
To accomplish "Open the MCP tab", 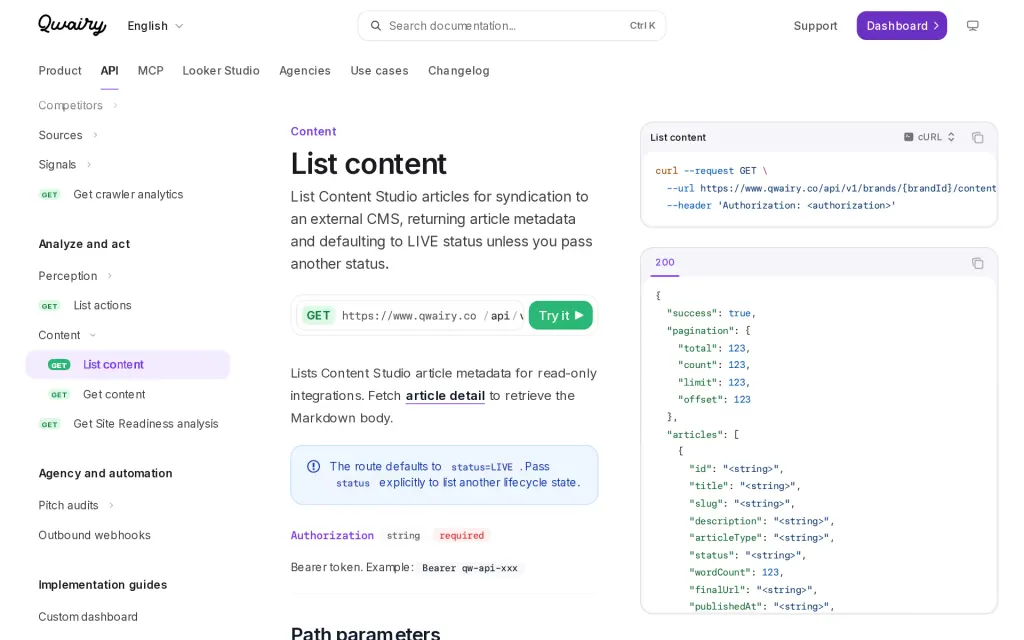I will click(x=151, y=71).
